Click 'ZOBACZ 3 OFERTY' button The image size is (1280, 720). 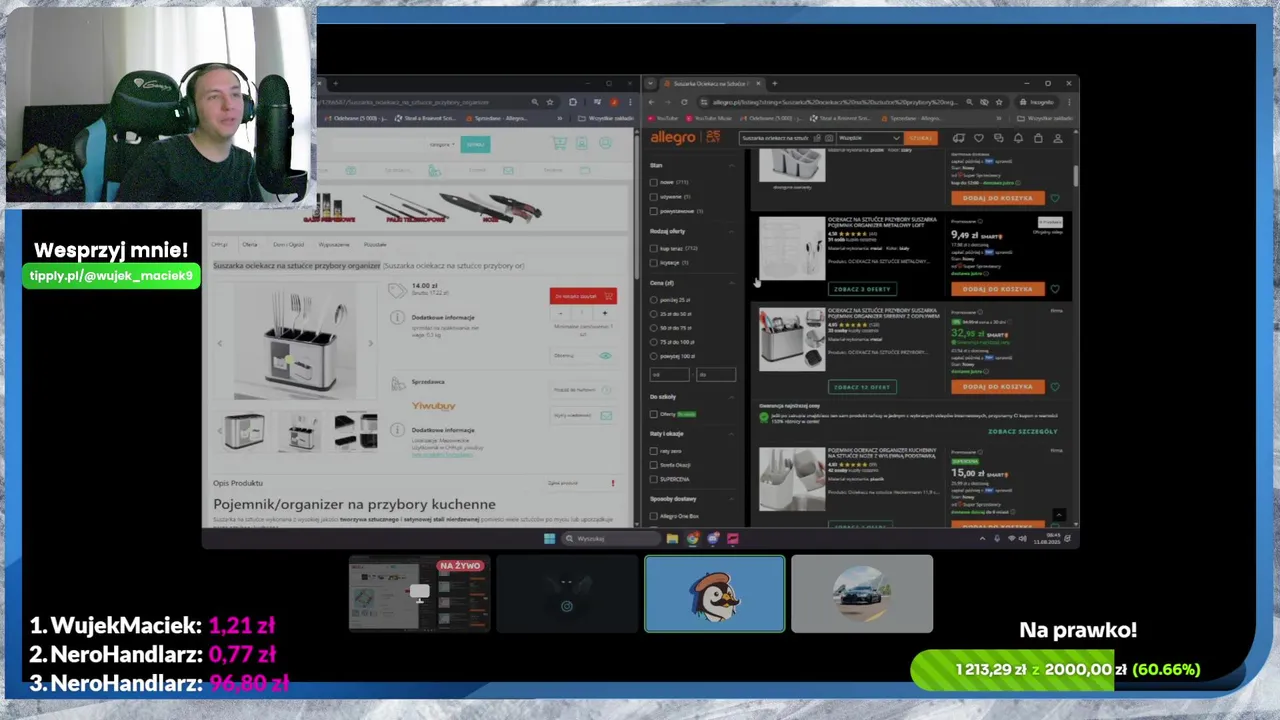[x=862, y=289]
